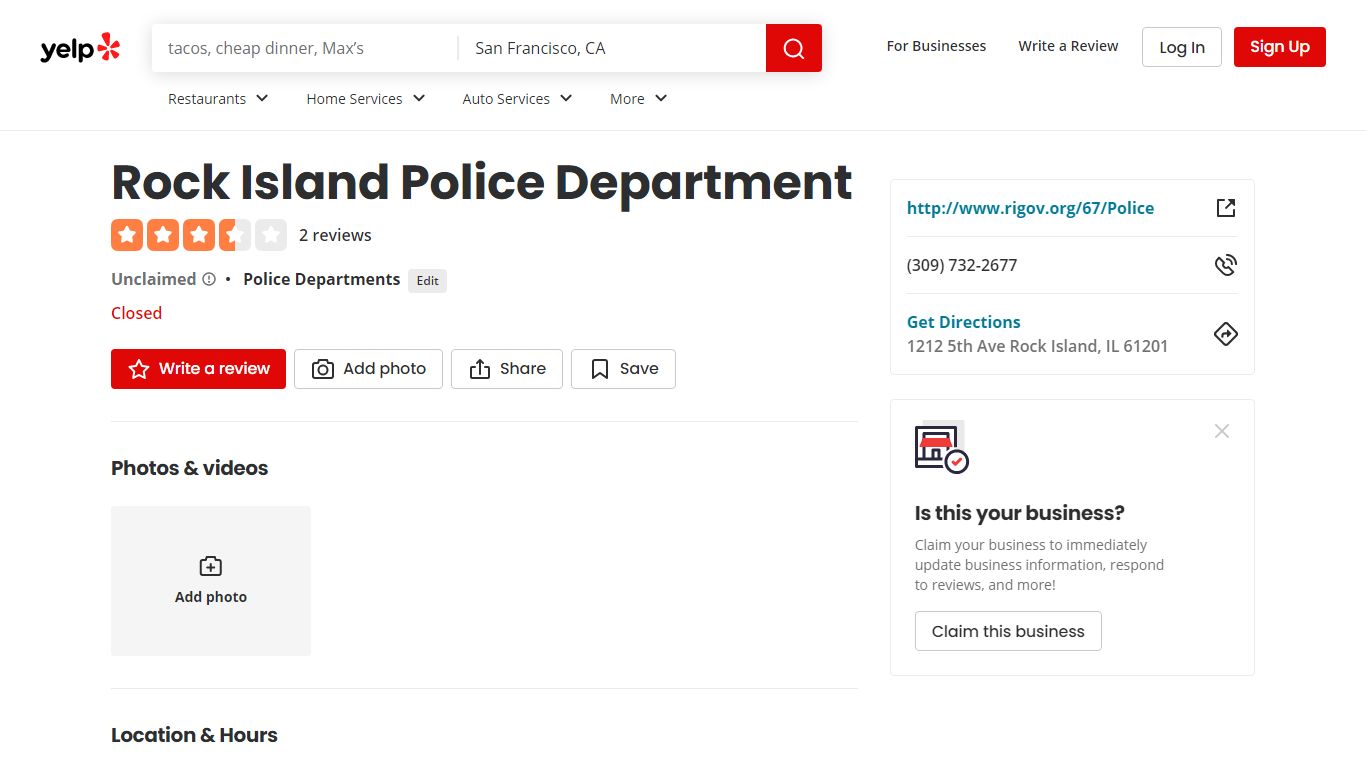Click the storefront claim business icon

[x=941, y=448]
